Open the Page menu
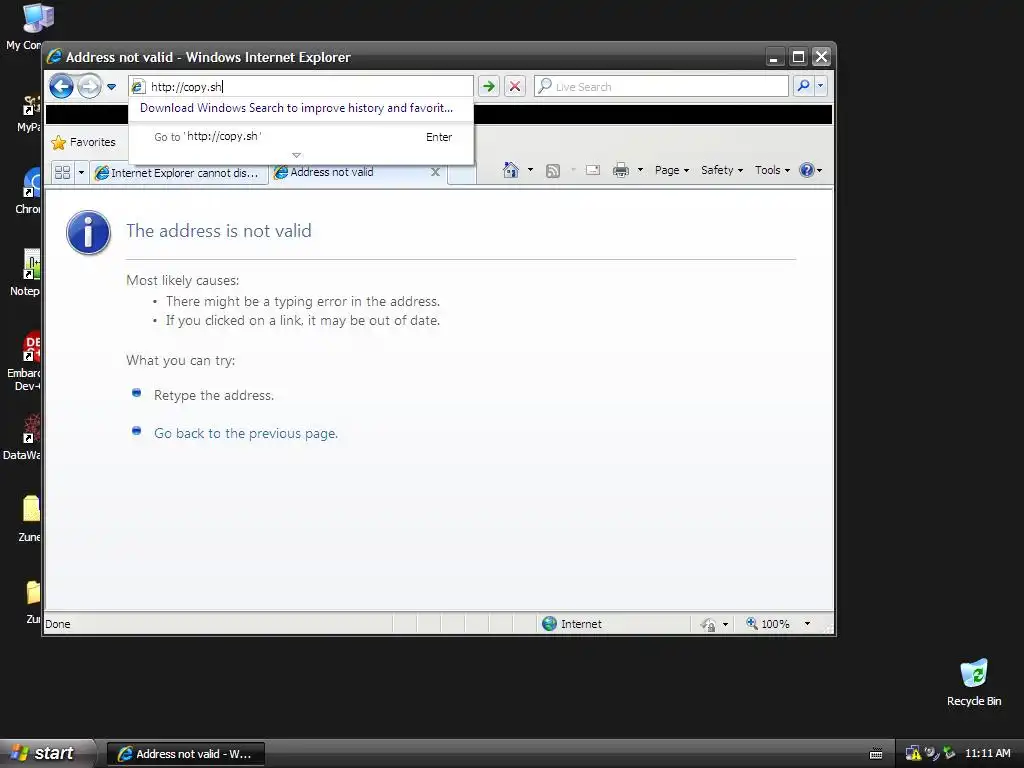 pos(672,170)
